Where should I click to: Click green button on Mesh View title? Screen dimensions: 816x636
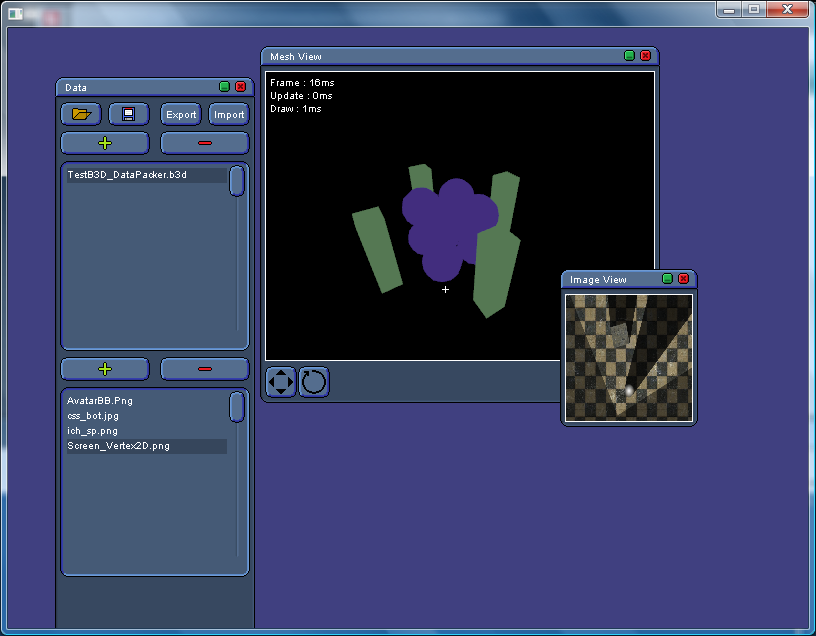coord(629,56)
